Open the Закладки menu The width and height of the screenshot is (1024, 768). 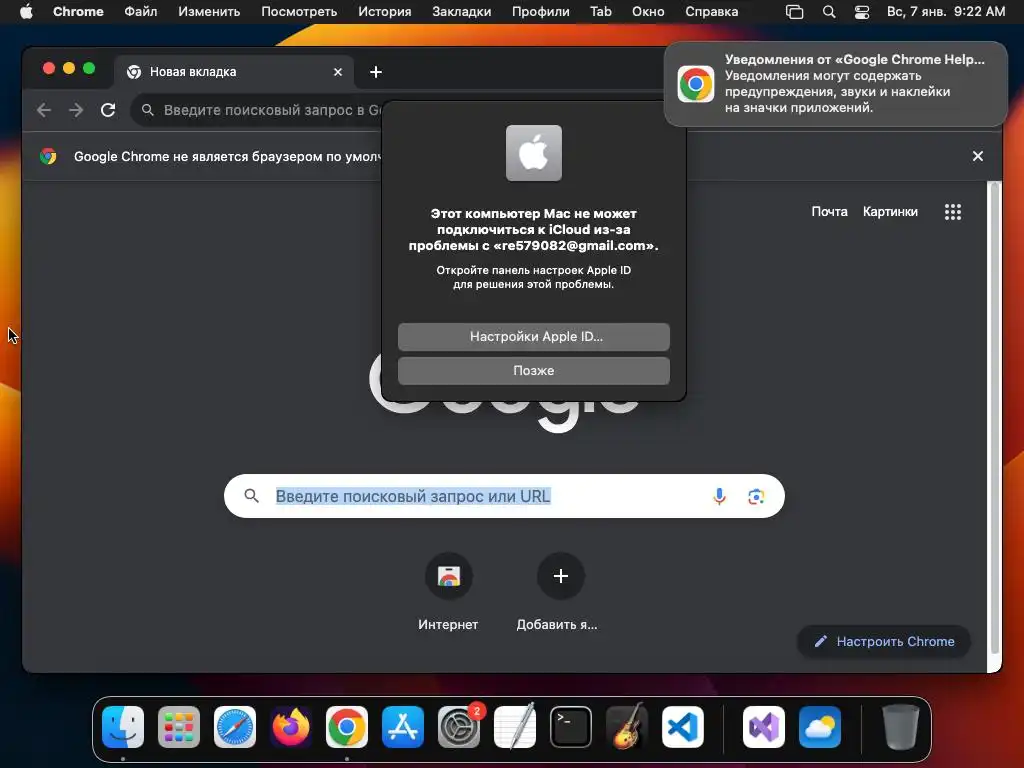(462, 12)
